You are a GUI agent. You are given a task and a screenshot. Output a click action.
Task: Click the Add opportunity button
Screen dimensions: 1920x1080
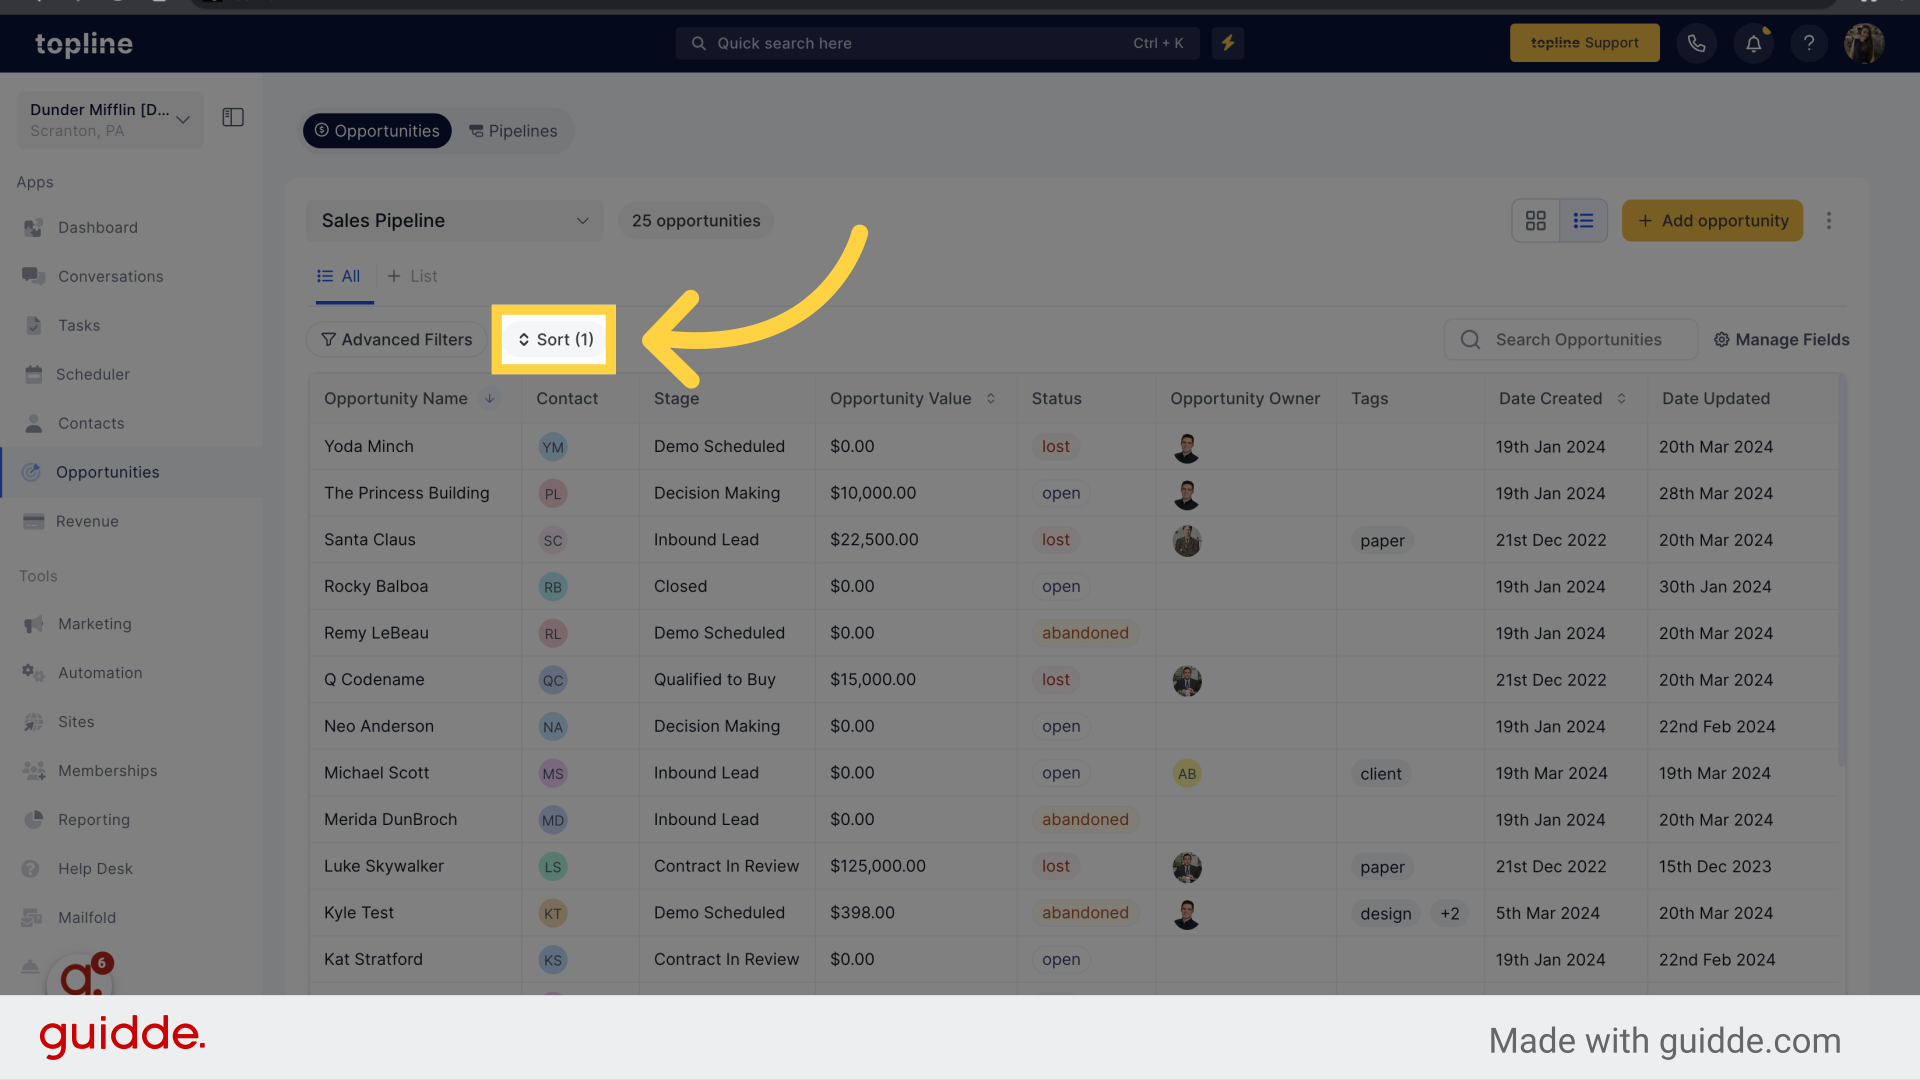point(1713,220)
